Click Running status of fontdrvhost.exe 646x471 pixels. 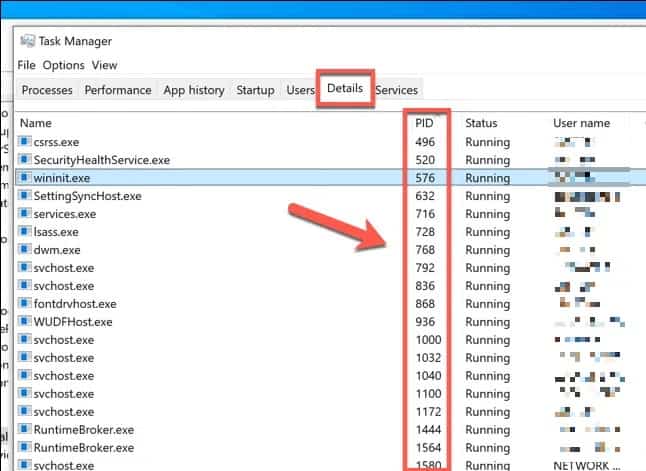[x=487, y=305]
